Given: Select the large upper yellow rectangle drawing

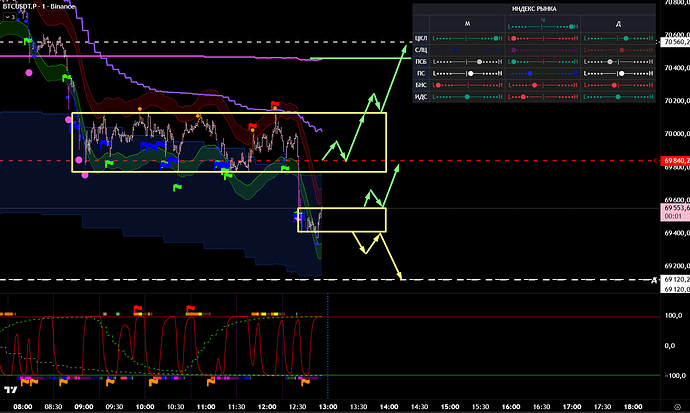Looking at the screenshot, I should [x=228, y=114].
